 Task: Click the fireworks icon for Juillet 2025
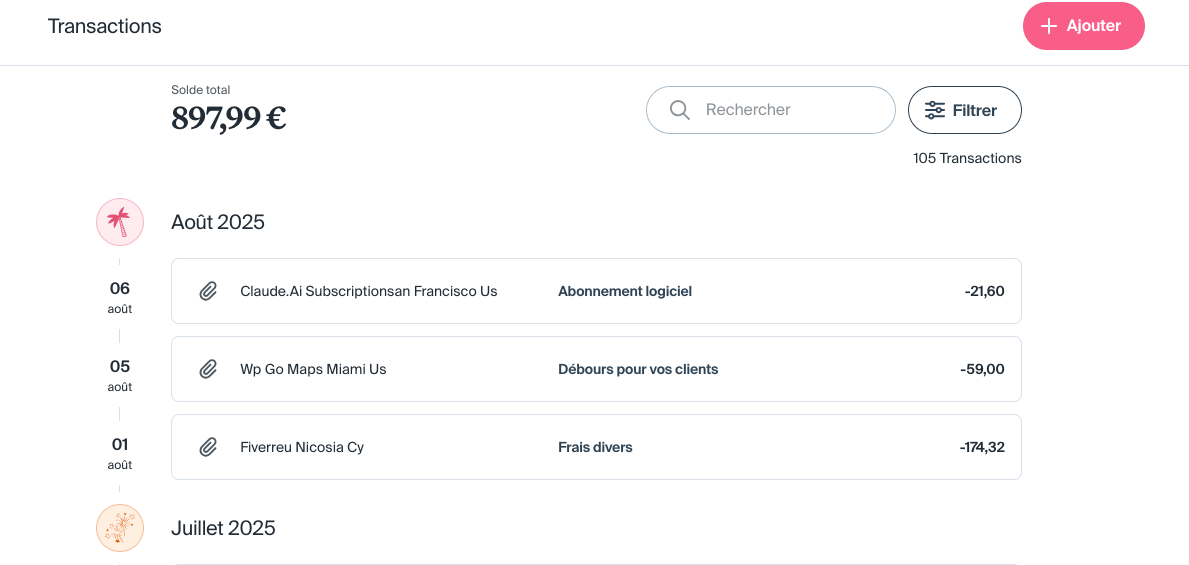click(x=120, y=528)
